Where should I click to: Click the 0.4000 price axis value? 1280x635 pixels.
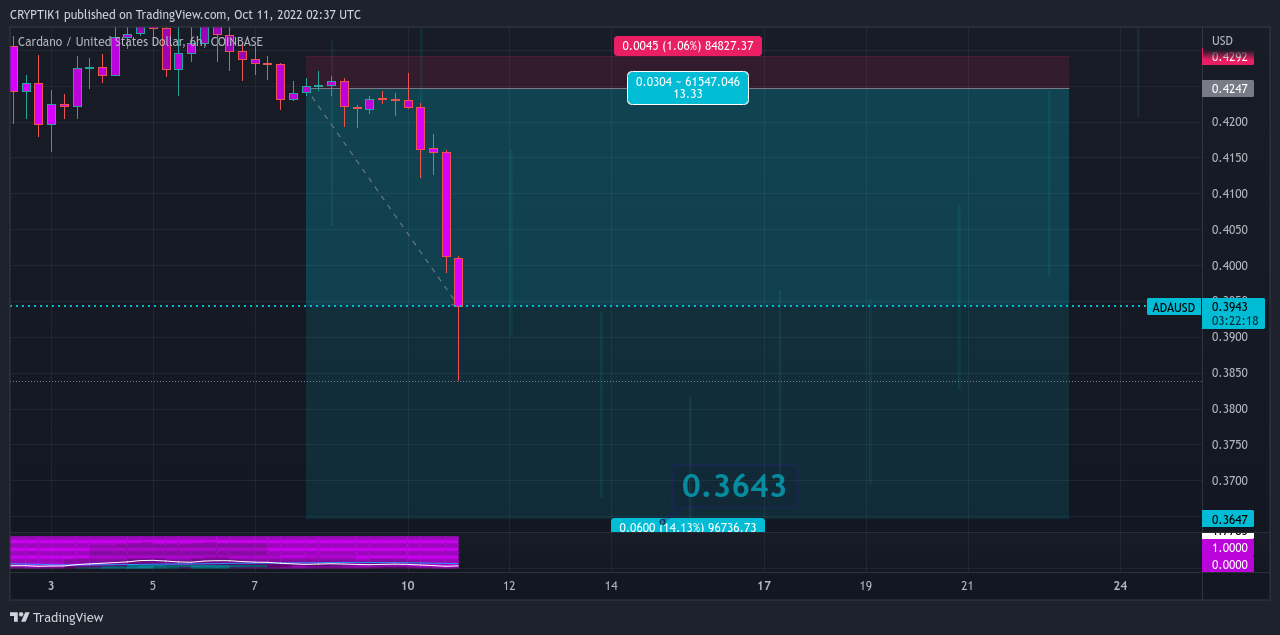pos(1228,266)
